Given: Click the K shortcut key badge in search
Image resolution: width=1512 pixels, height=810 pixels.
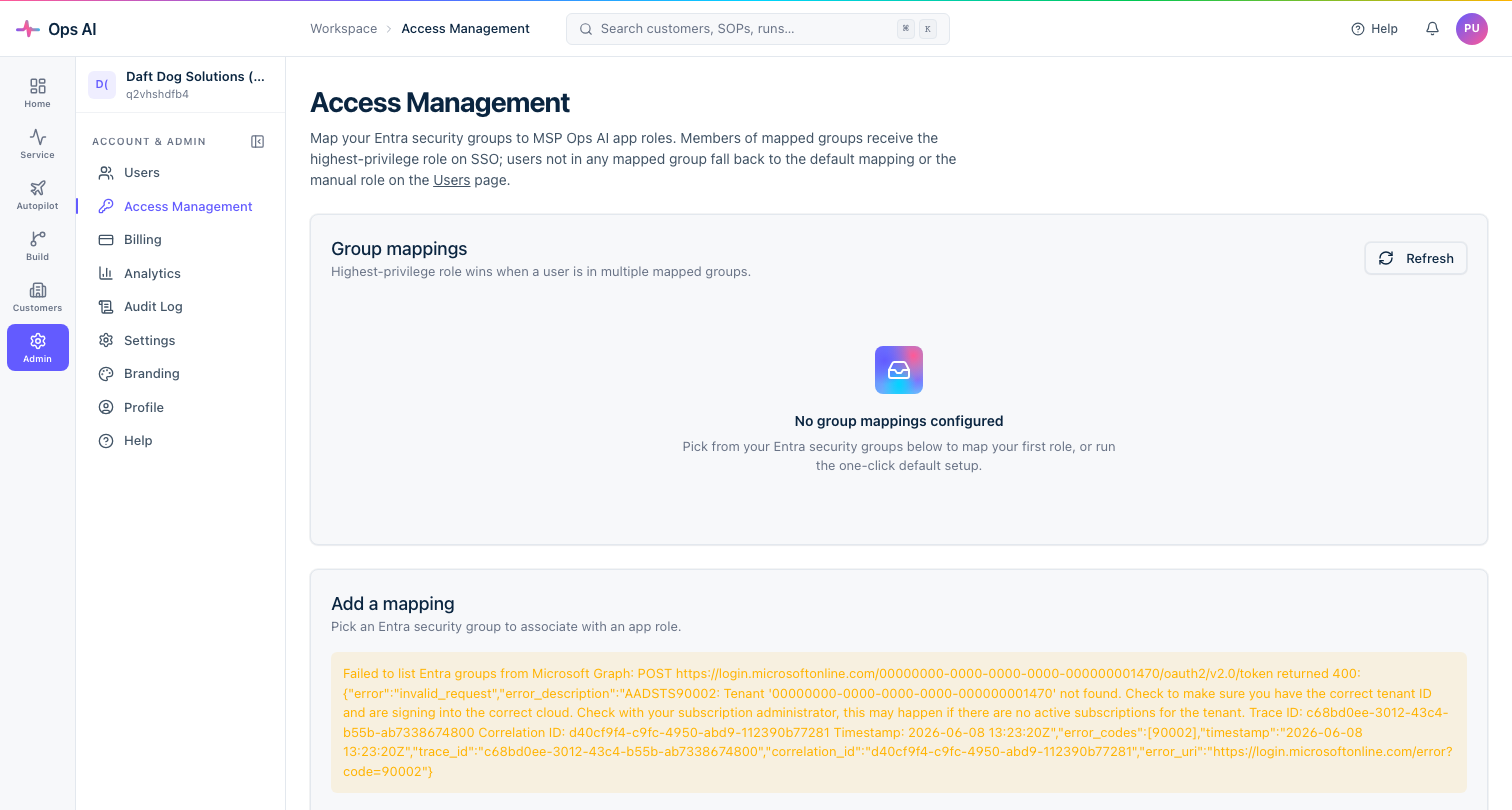Looking at the screenshot, I should (x=928, y=29).
